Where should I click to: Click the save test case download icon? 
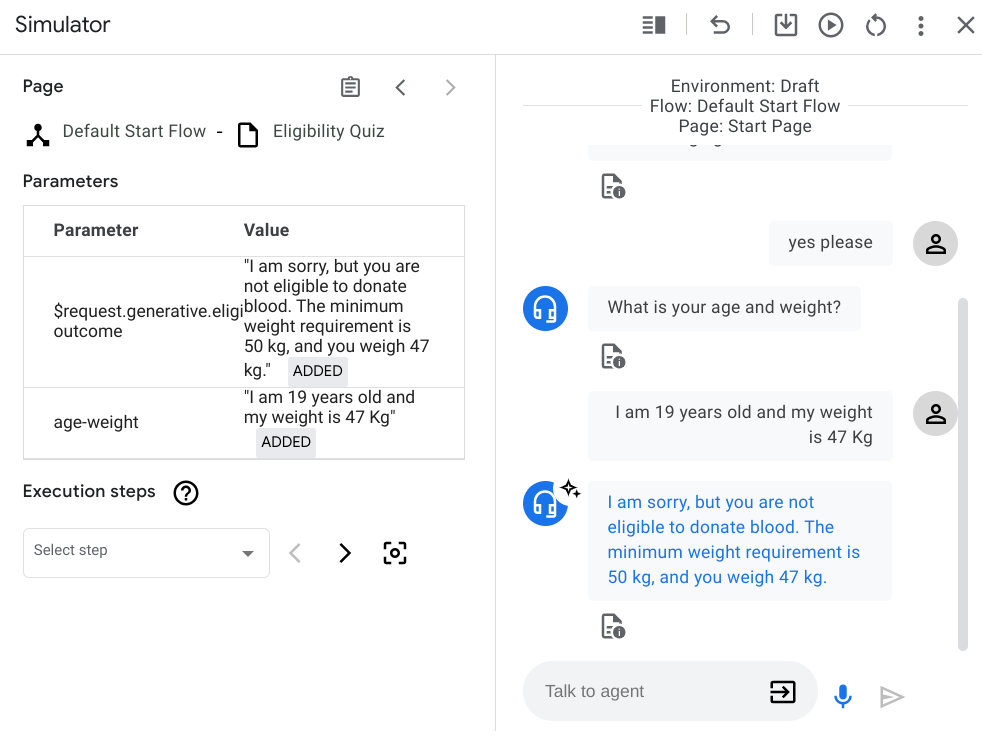click(786, 25)
